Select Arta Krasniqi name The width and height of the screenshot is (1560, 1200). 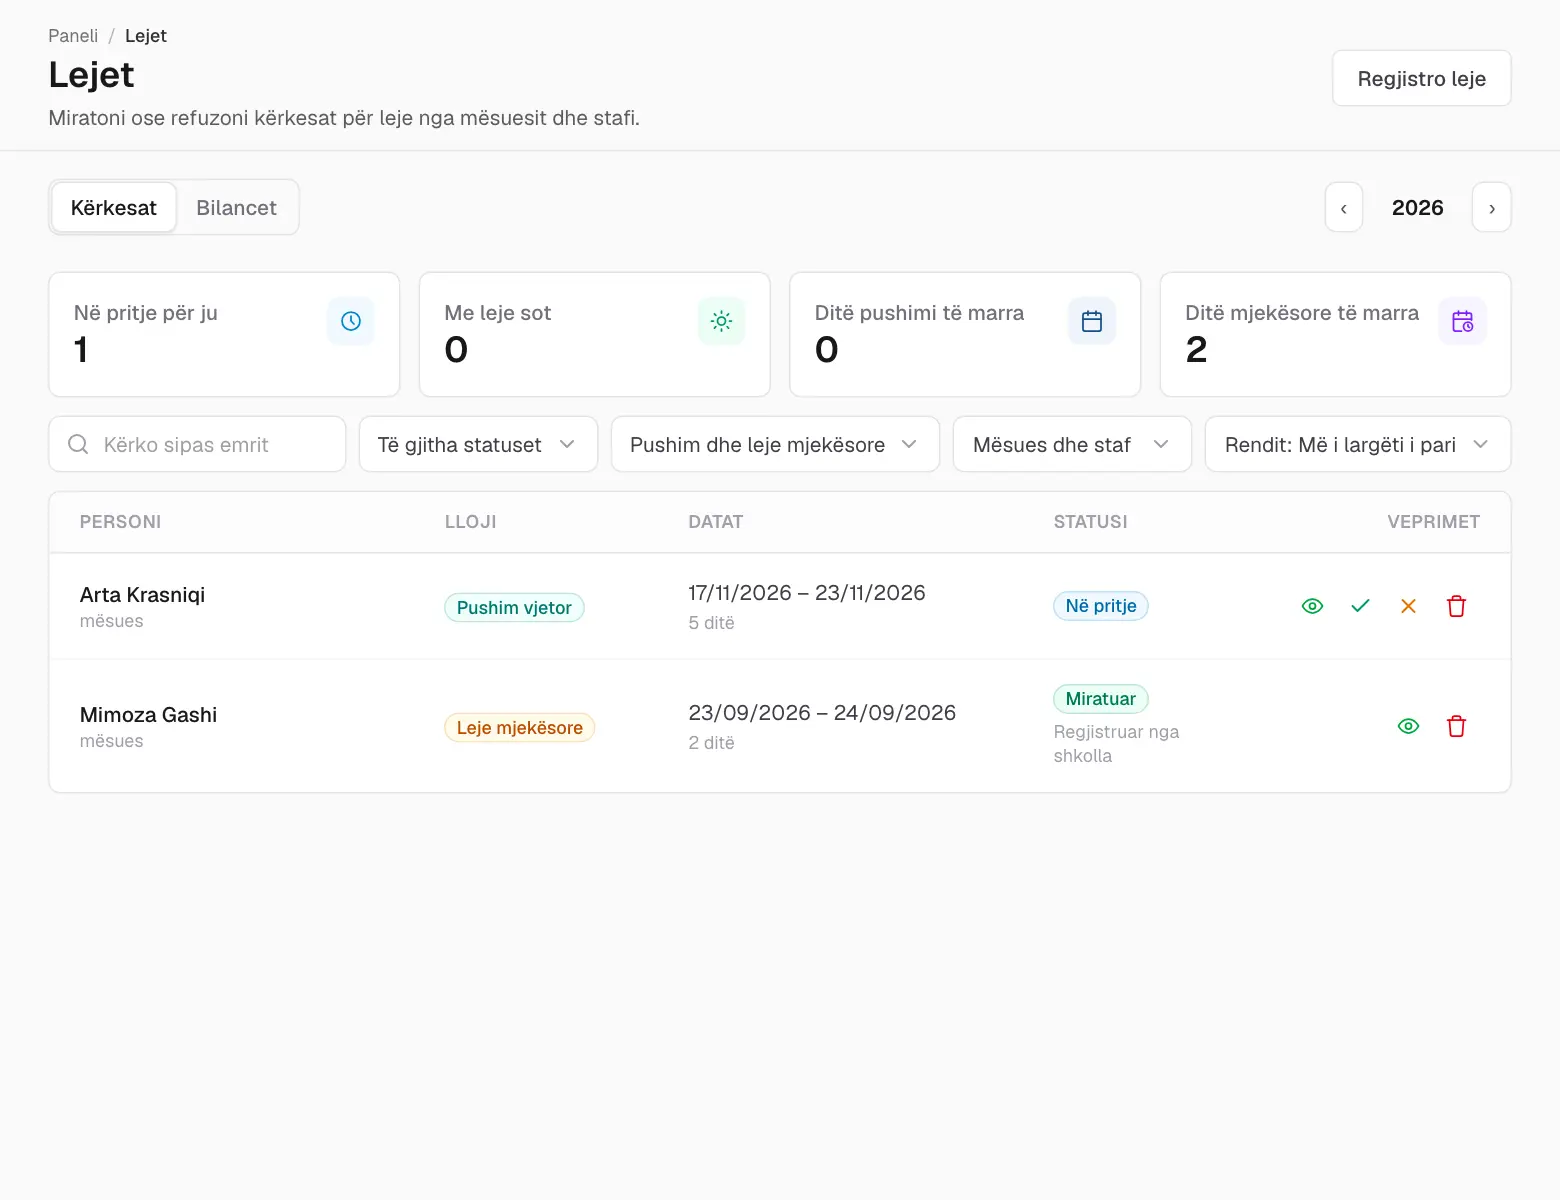click(142, 595)
